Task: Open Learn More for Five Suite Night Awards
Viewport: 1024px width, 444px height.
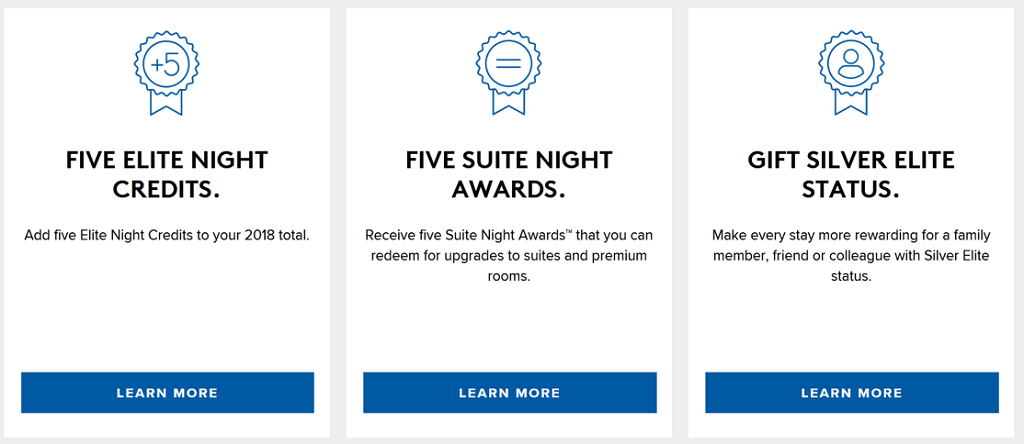Action: click(x=509, y=393)
